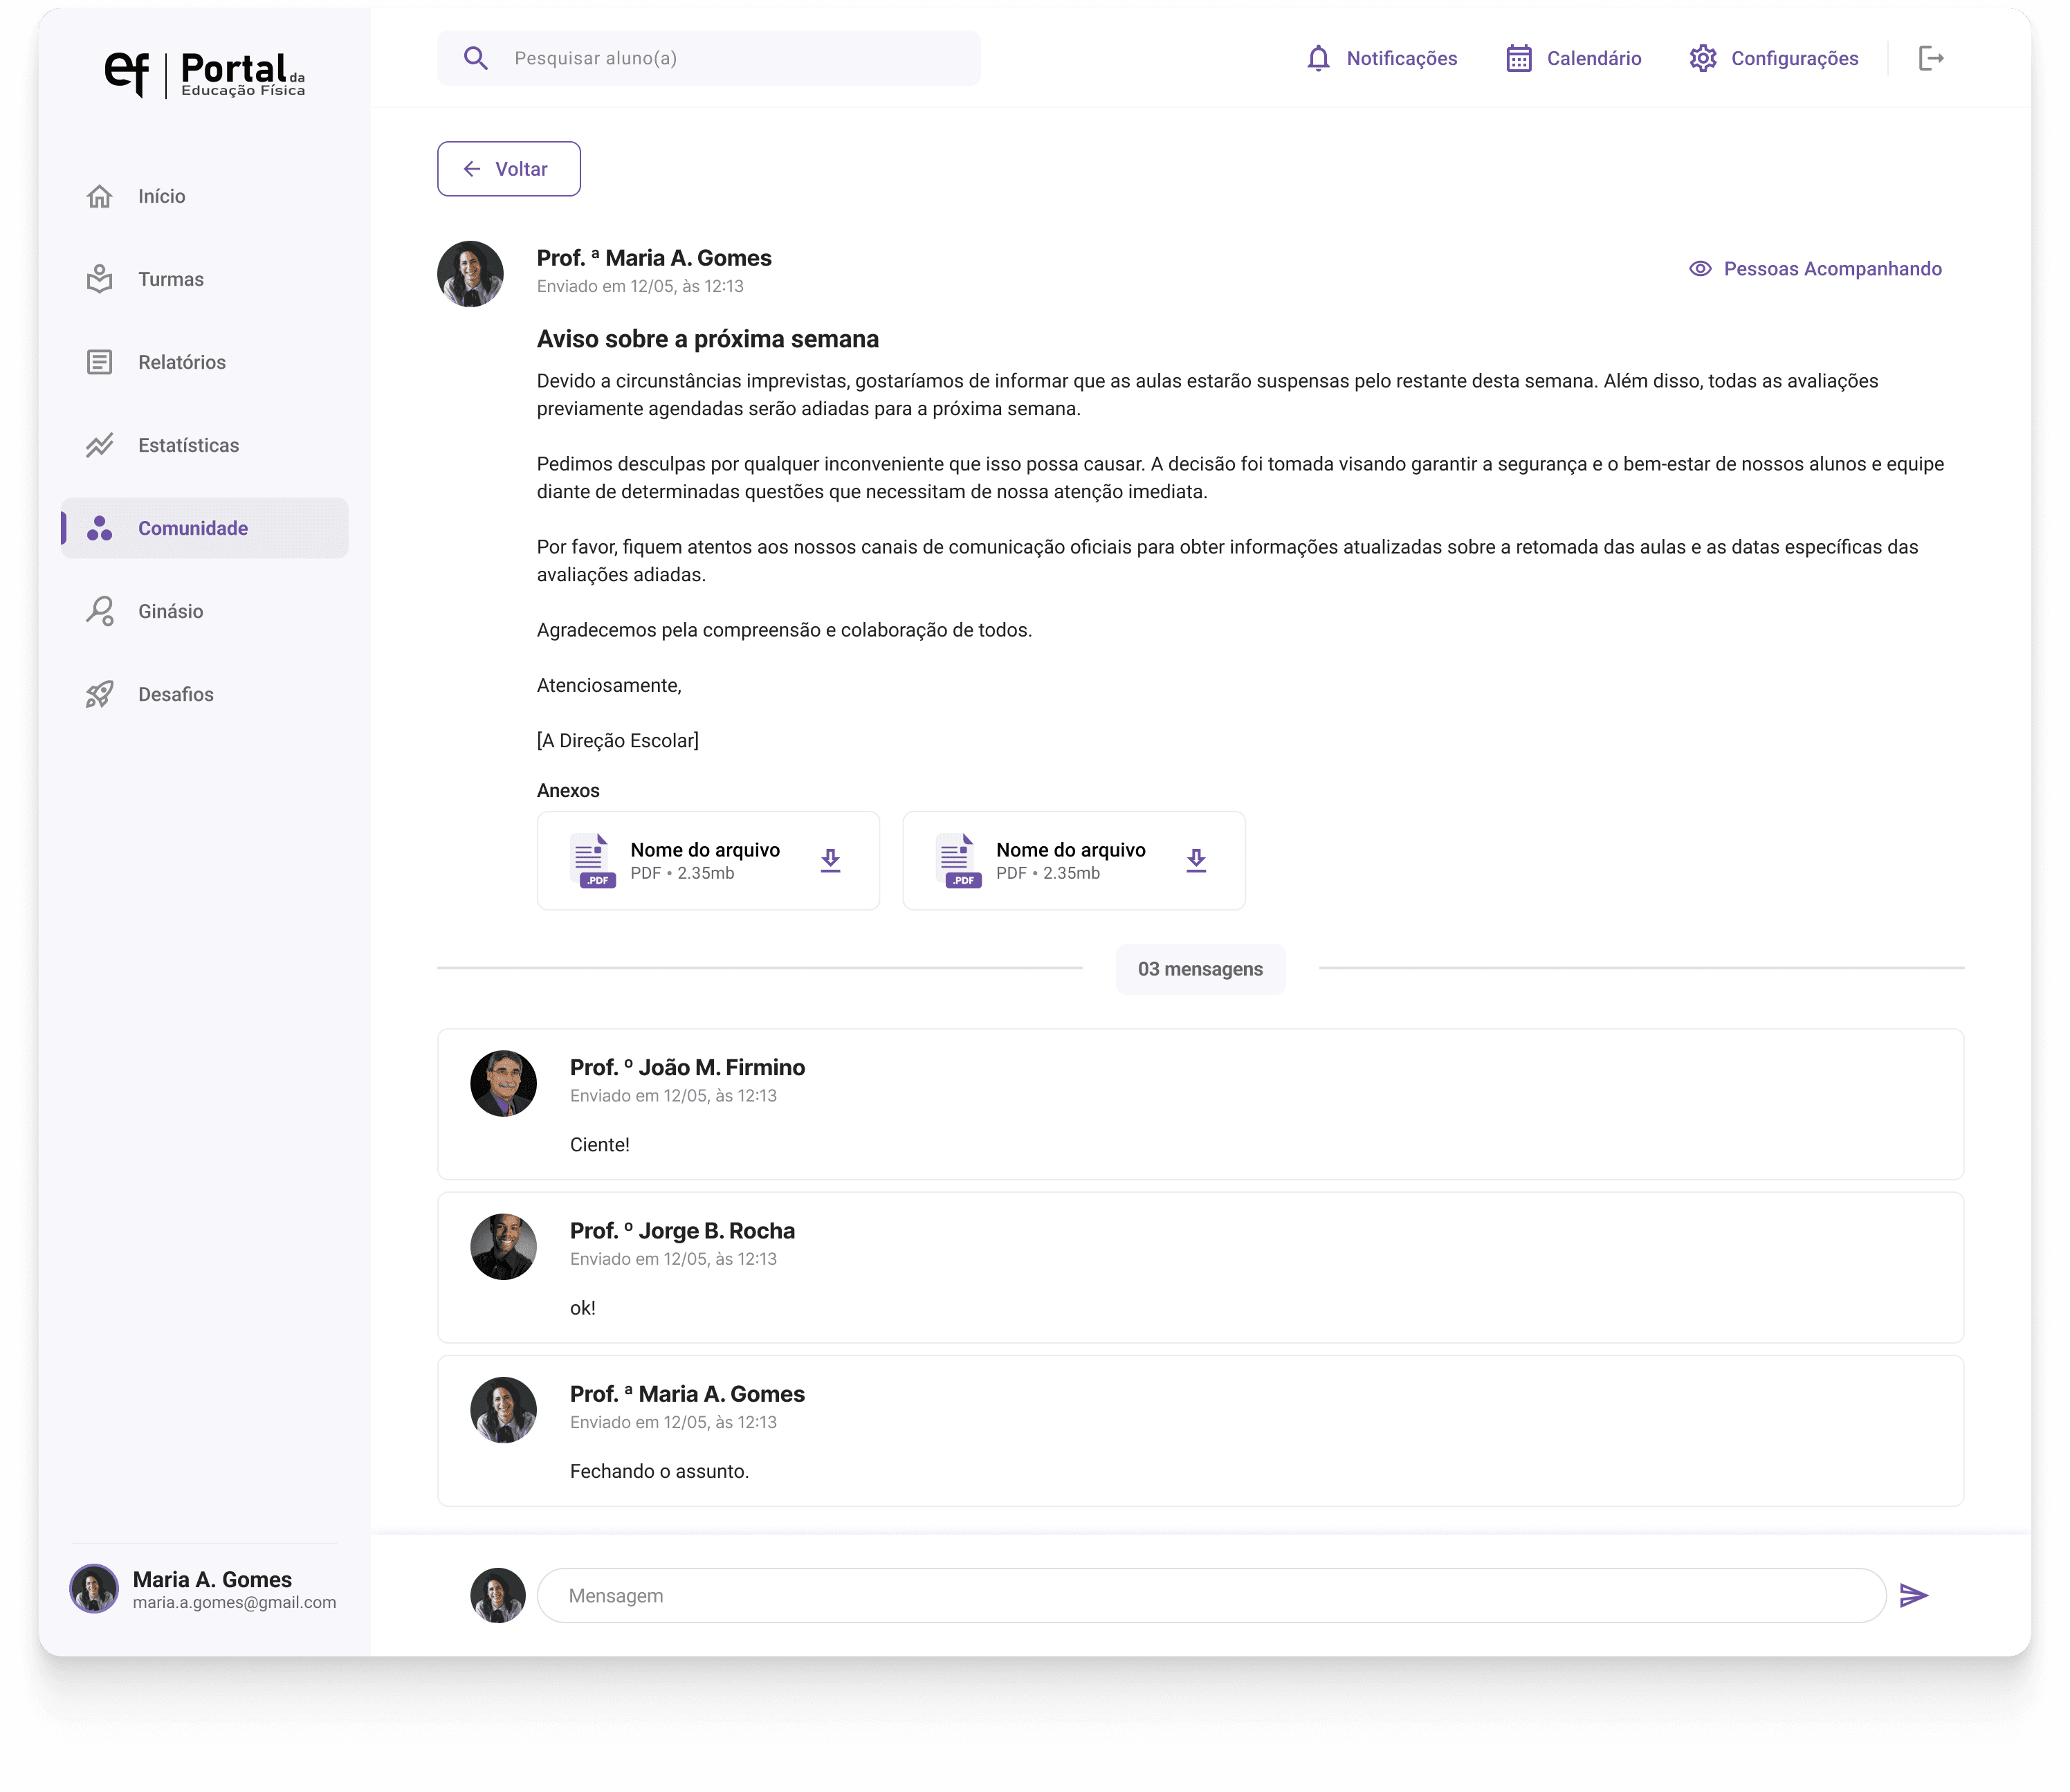Click the Configurações gear icon
Image resolution: width=2070 pixels, height=1792 pixels.
(1702, 58)
